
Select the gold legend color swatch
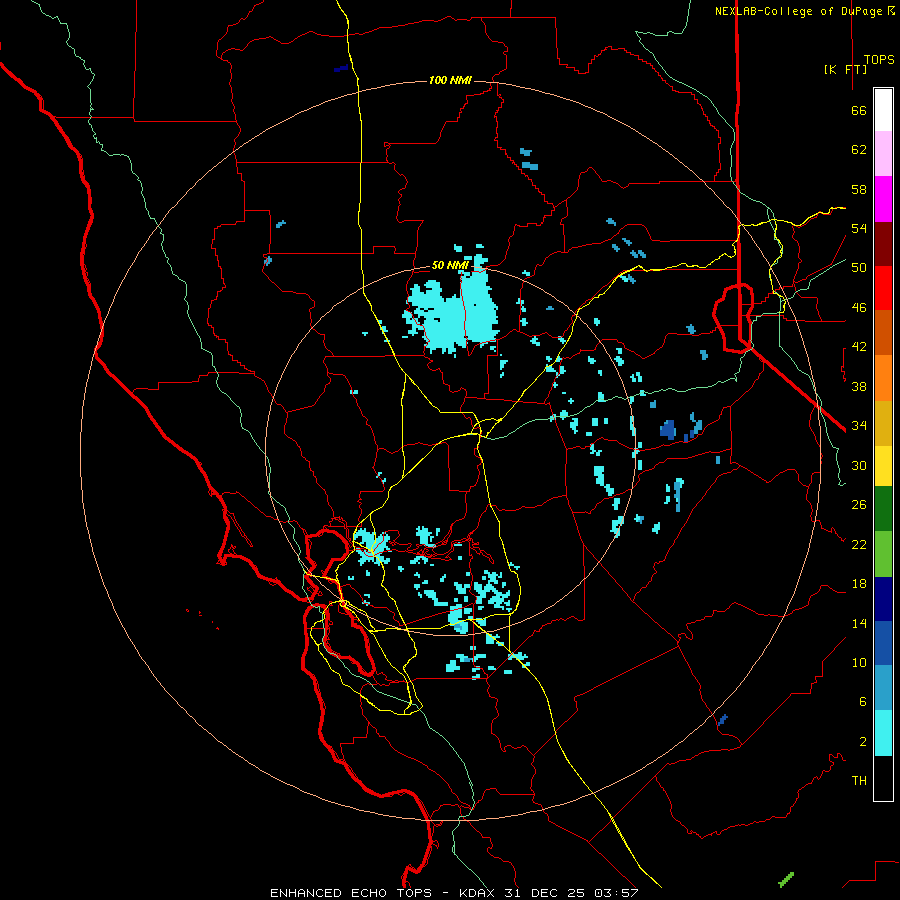tap(883, 423)
